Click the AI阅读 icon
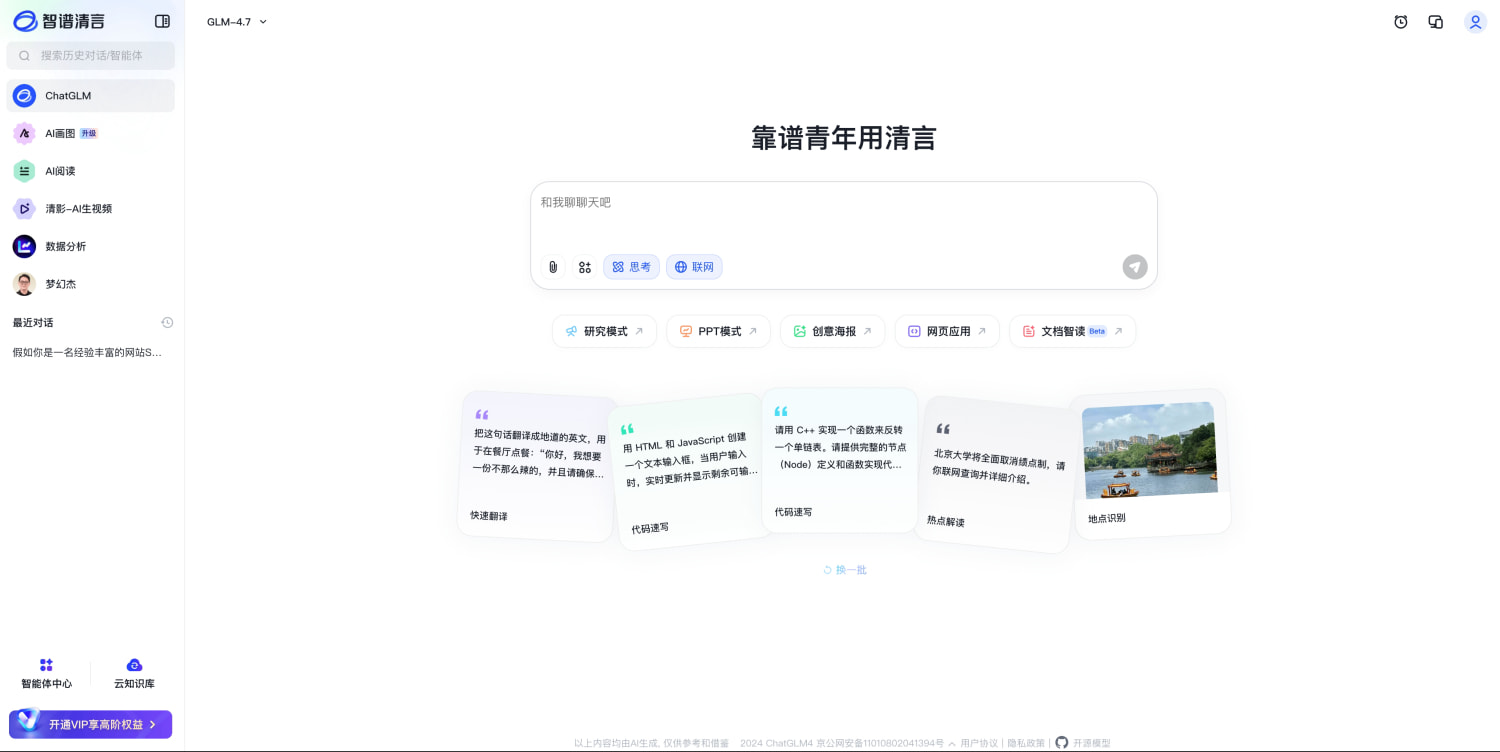This screenshot has height=752, width=1500. coord(24,171)
